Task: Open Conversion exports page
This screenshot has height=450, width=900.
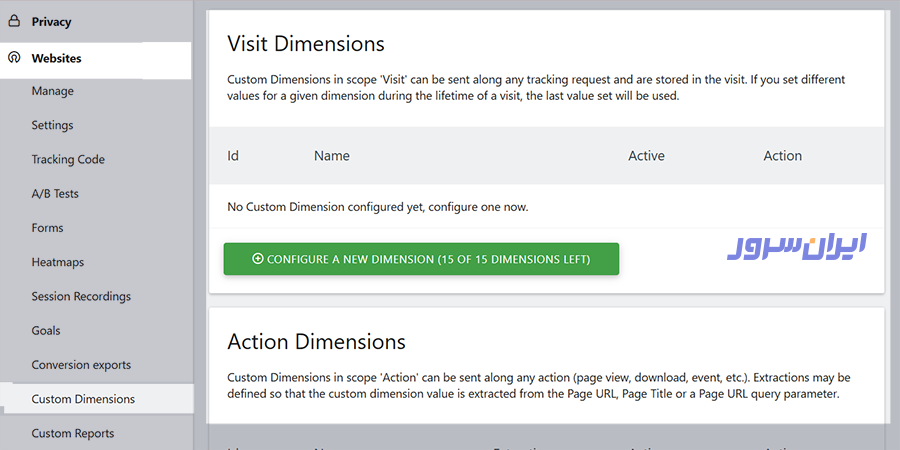Action: [x=81, y=365]
